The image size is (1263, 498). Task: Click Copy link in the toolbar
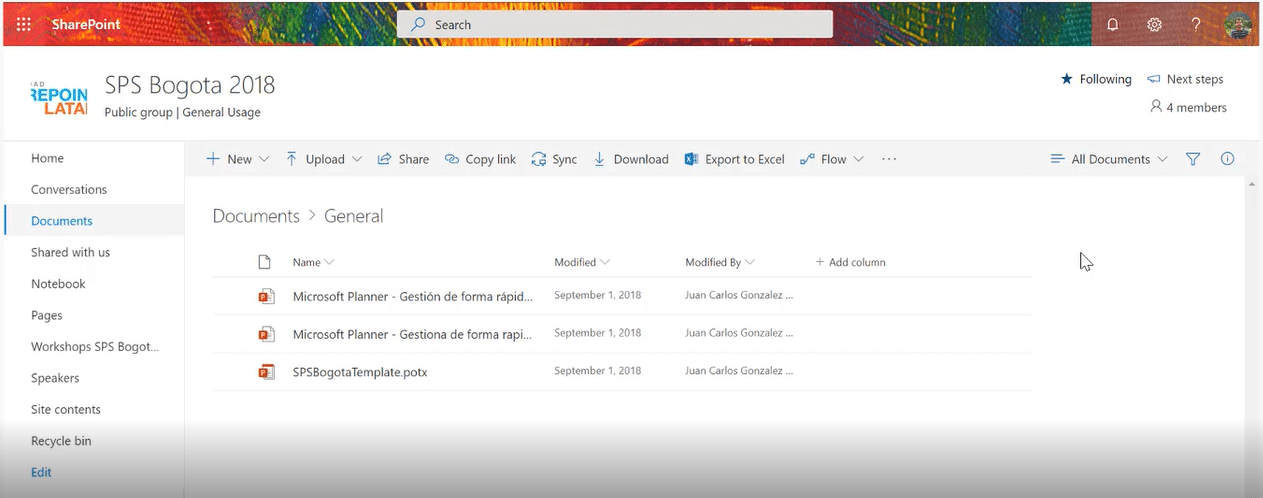(480, 159)
